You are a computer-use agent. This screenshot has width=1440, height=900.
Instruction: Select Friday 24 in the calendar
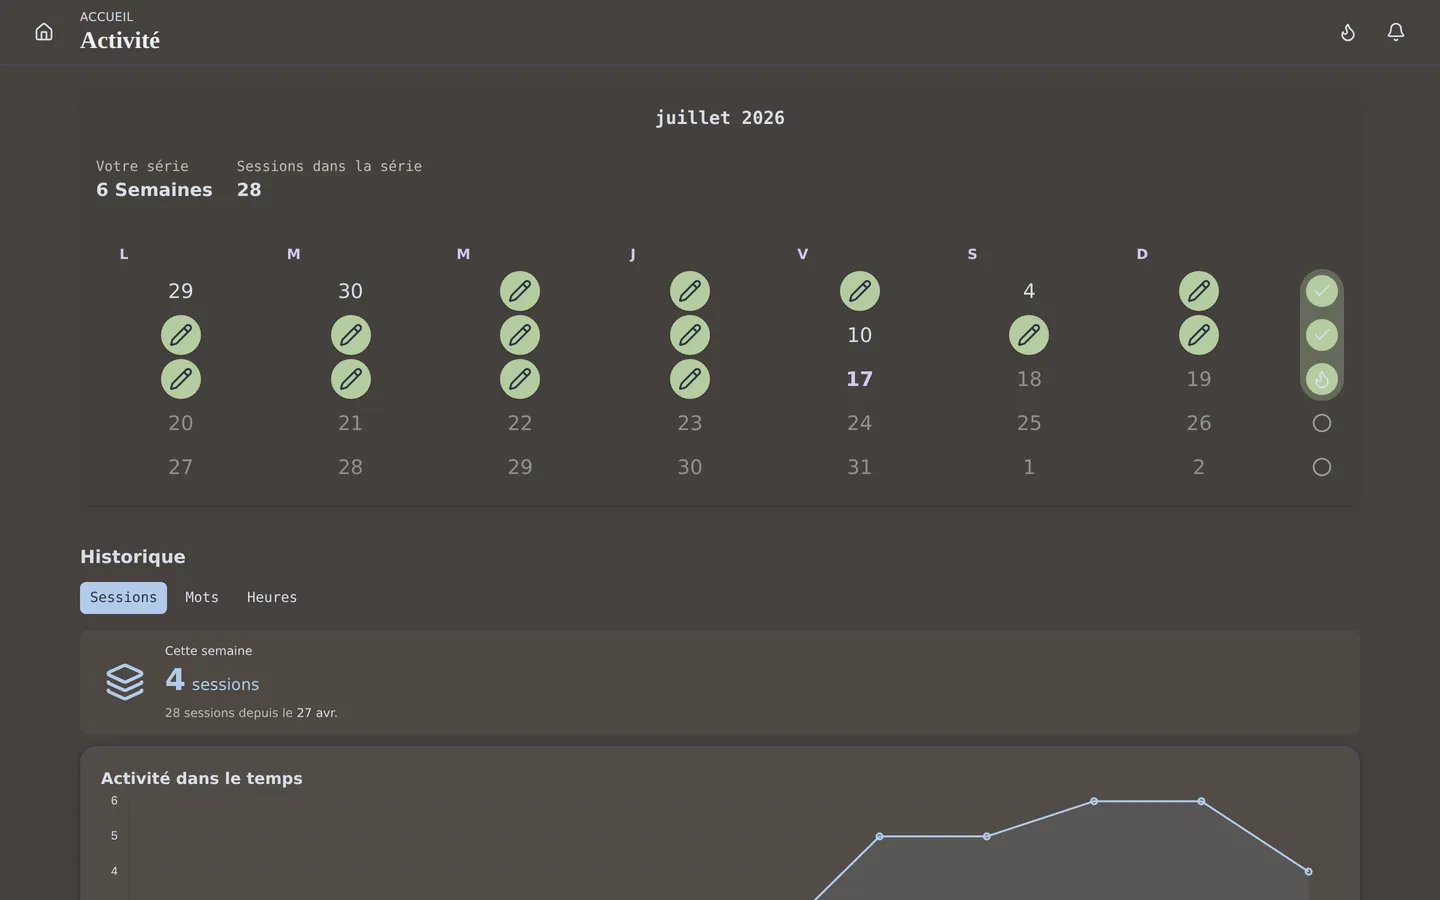[860, 423]
